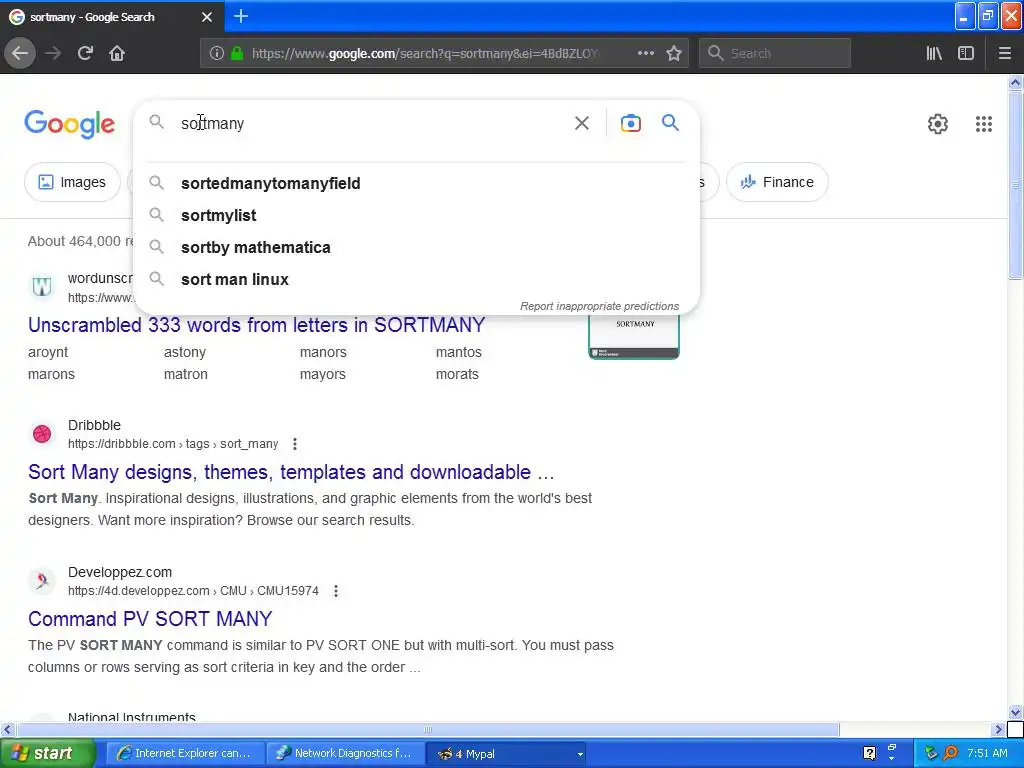This screenshot has width=1024, height=768.
Task: Choose suggestion sortedmanytomanyfield
Action: 417,184
